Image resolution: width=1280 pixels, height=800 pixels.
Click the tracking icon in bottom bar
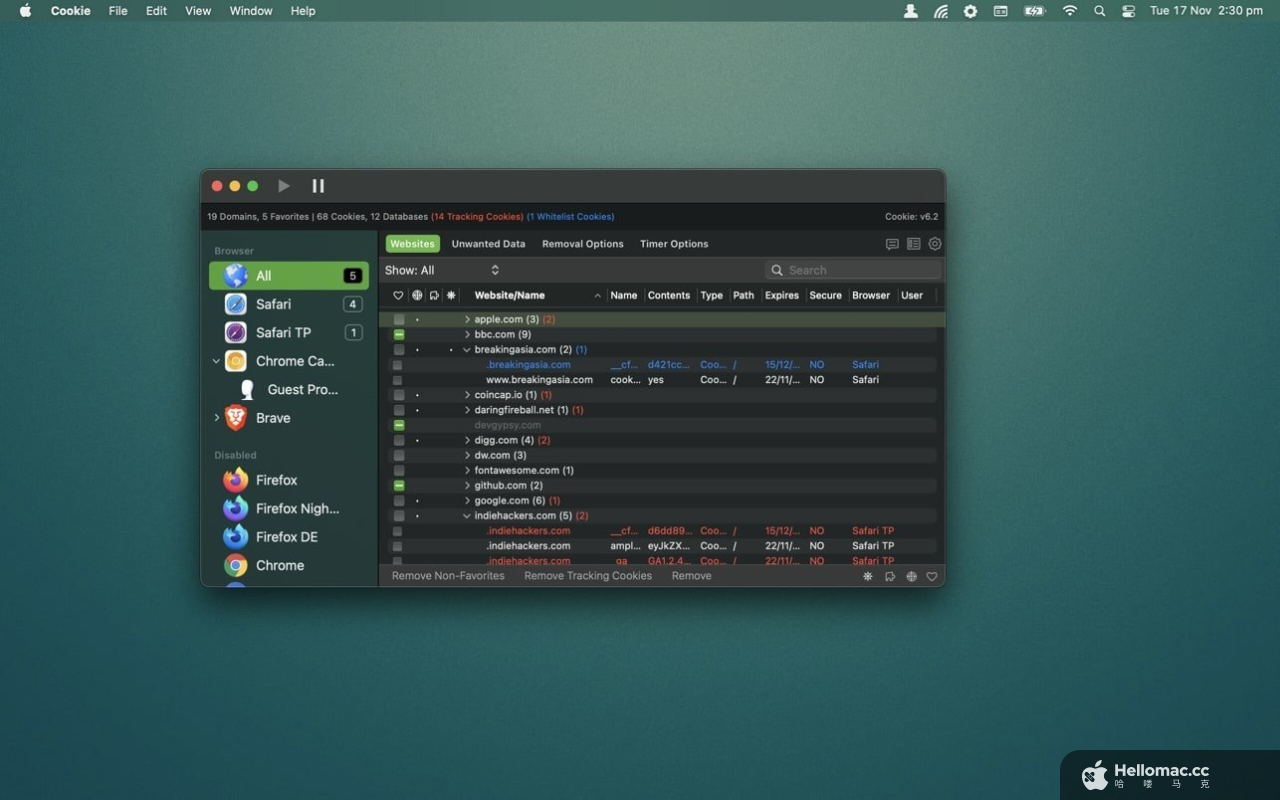click(890, 576)
